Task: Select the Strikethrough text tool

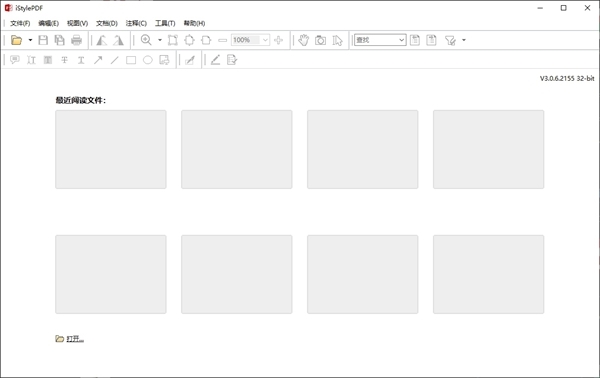Action: point(64,60)
